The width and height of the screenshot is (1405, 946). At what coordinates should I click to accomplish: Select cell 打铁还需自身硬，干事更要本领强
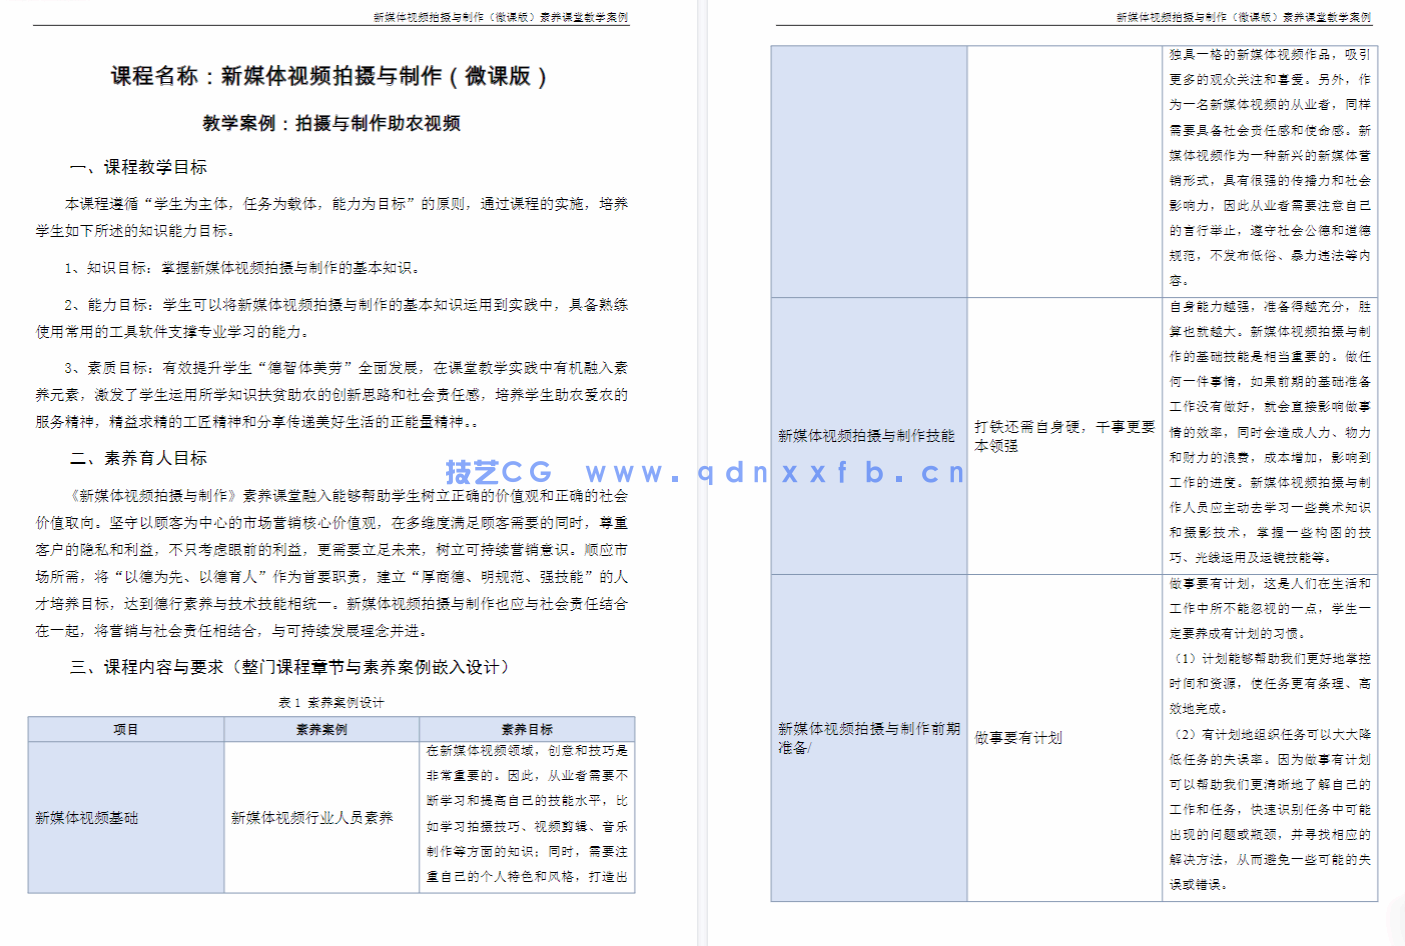pos(1065,436)
